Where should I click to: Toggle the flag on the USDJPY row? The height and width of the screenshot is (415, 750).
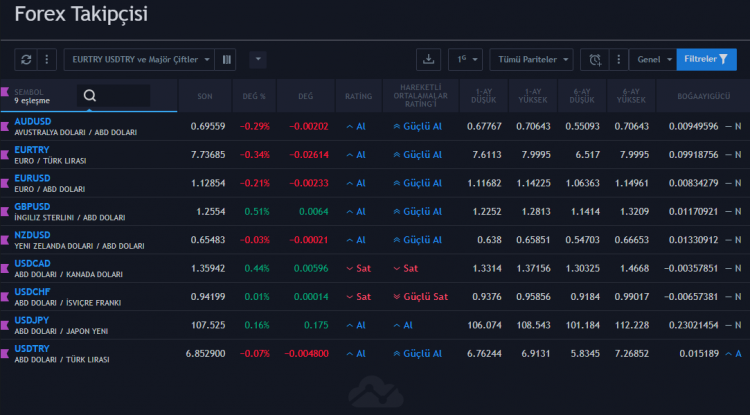pyautogui.click(x=5, y=325)
